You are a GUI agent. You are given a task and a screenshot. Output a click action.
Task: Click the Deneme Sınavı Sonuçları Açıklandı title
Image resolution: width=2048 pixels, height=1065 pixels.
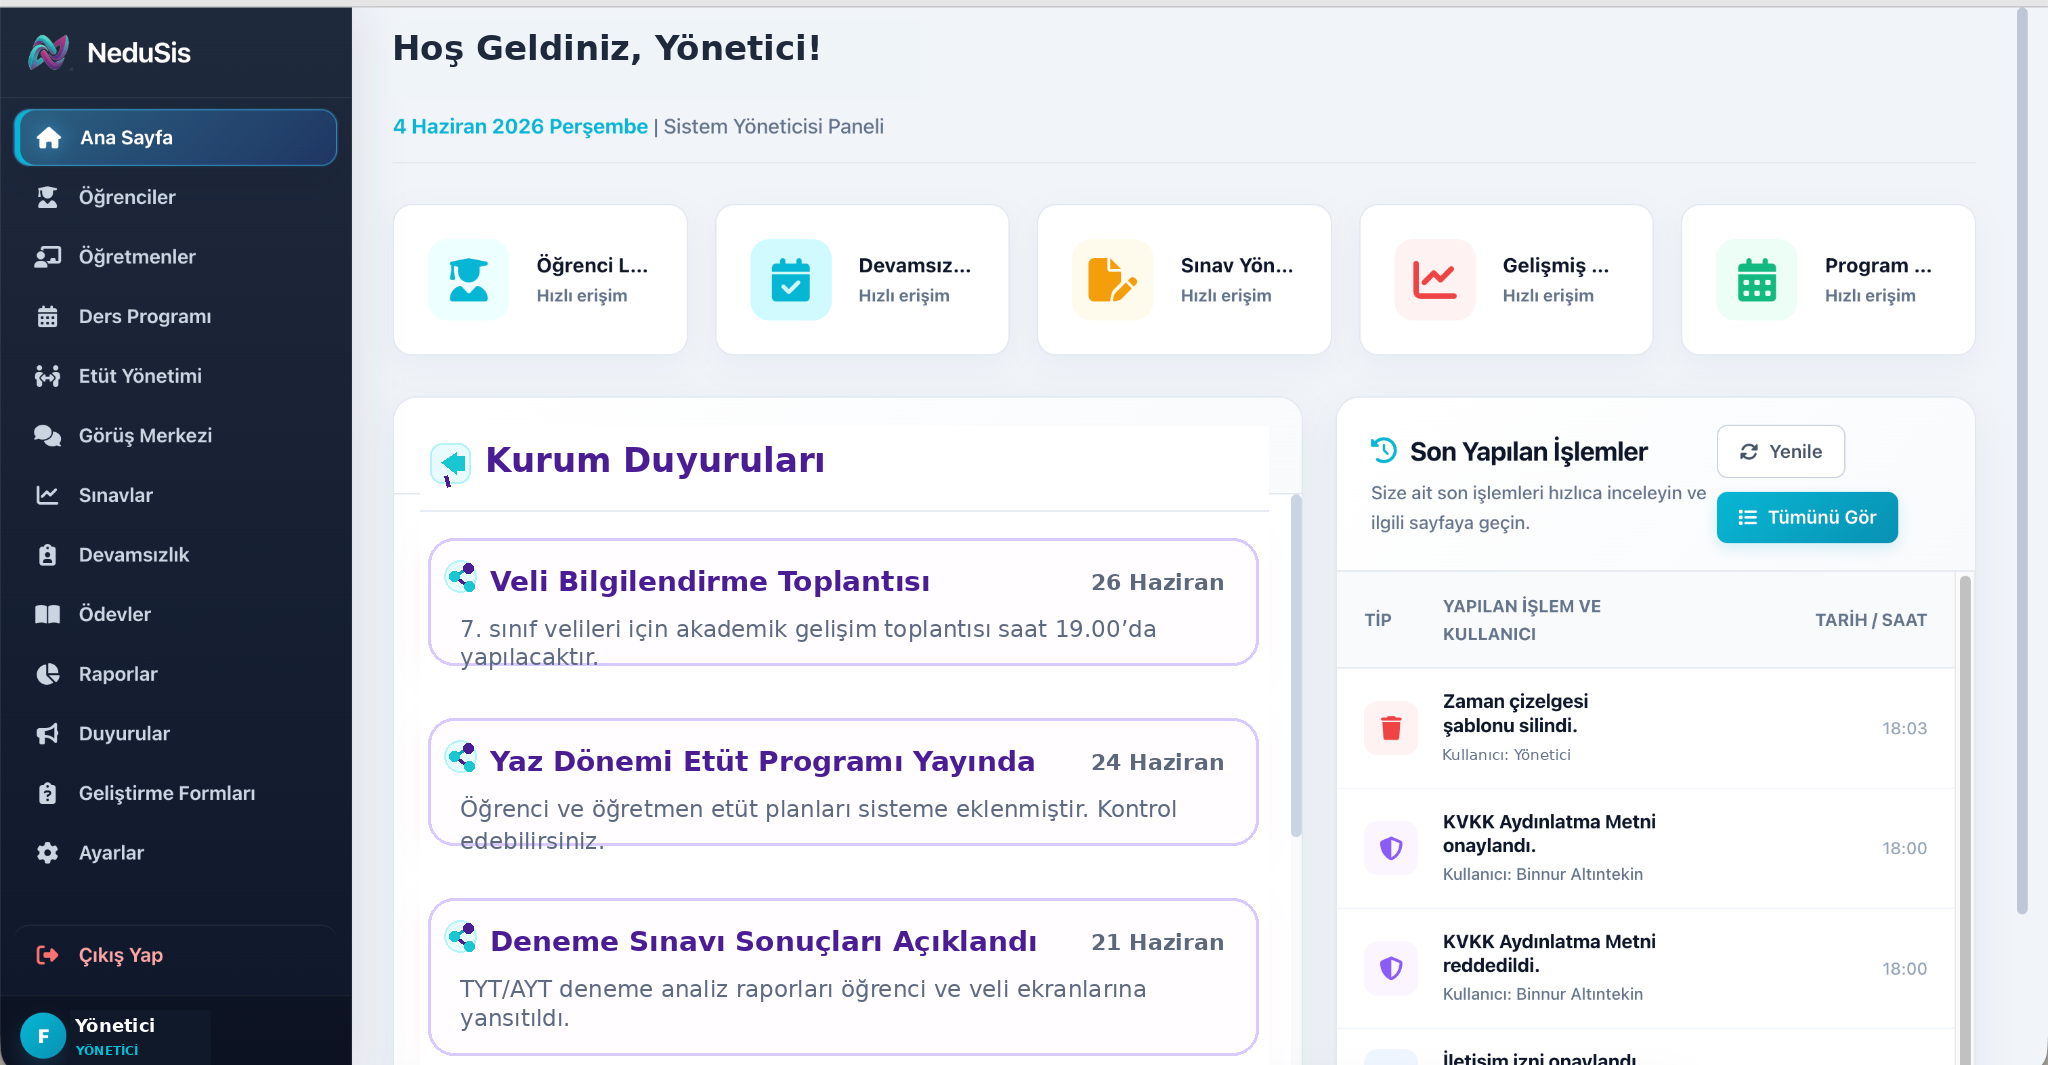[763, 941]
